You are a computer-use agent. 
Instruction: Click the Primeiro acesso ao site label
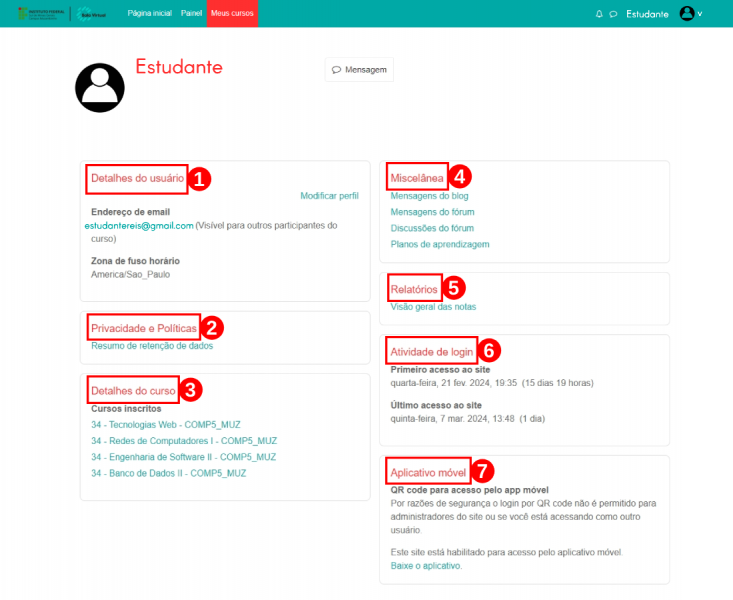[440, 370]
